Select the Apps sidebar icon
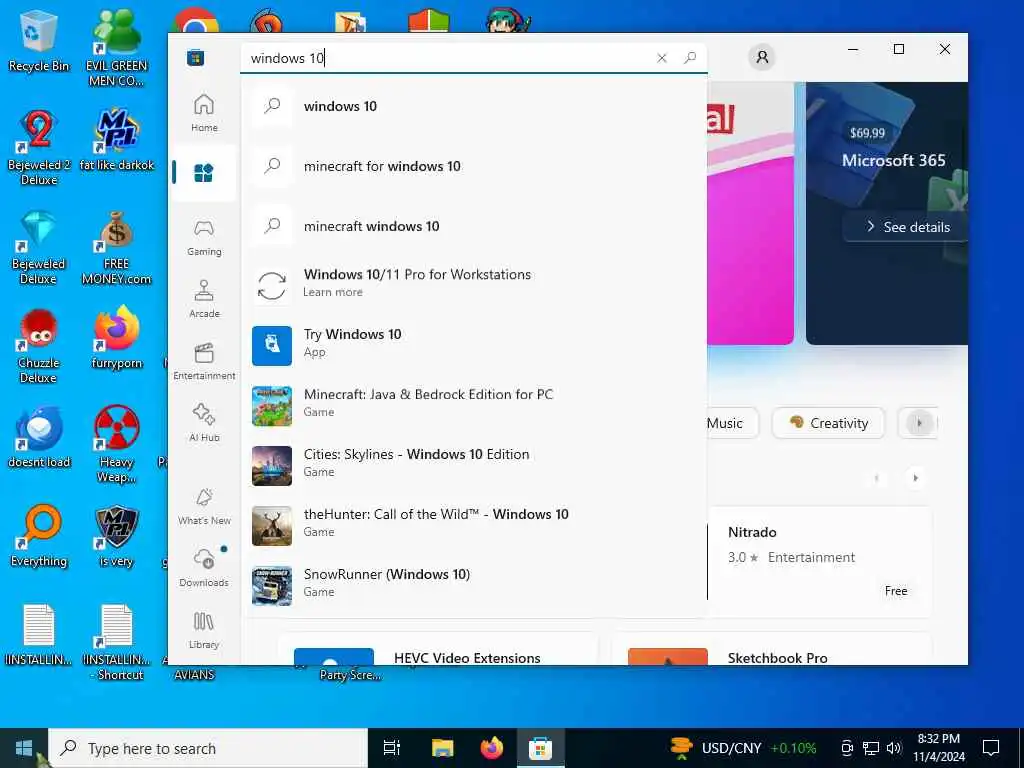Viewport: 1024px width, 768px height. click(204, 173)
